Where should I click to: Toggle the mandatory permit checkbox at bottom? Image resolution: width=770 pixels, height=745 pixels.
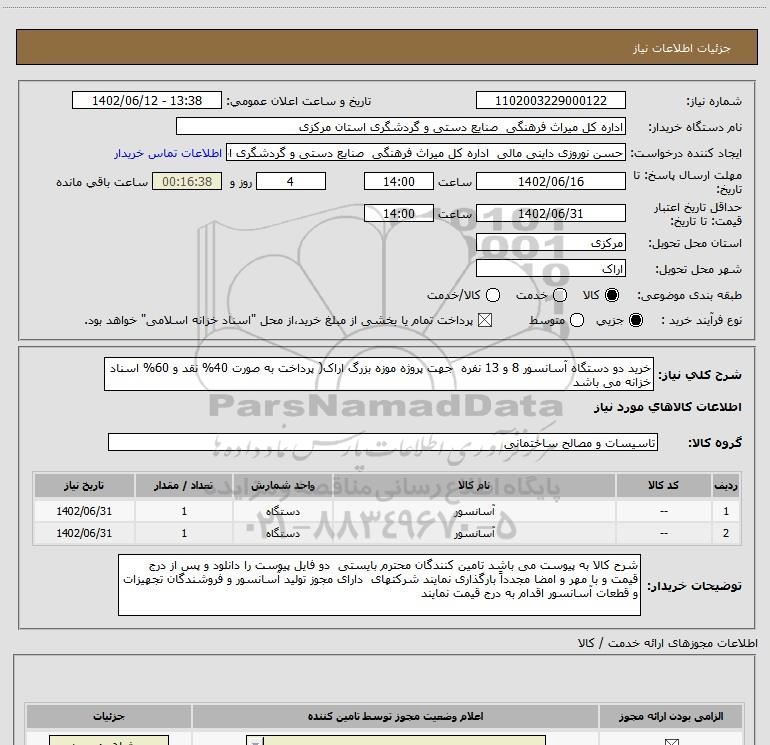pyautogui.click(x=671, y=742)
